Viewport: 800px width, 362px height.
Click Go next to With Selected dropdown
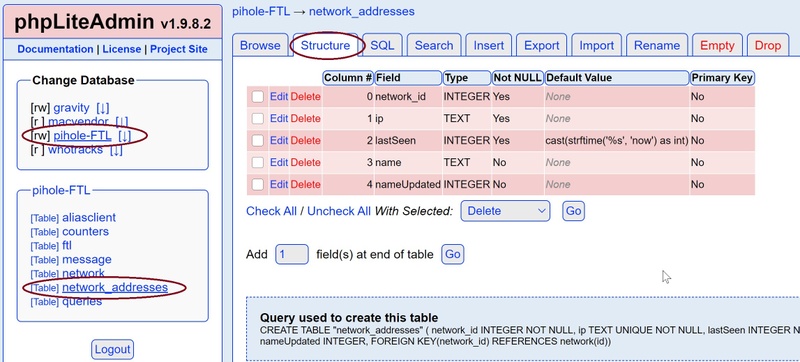coord(573,211)
